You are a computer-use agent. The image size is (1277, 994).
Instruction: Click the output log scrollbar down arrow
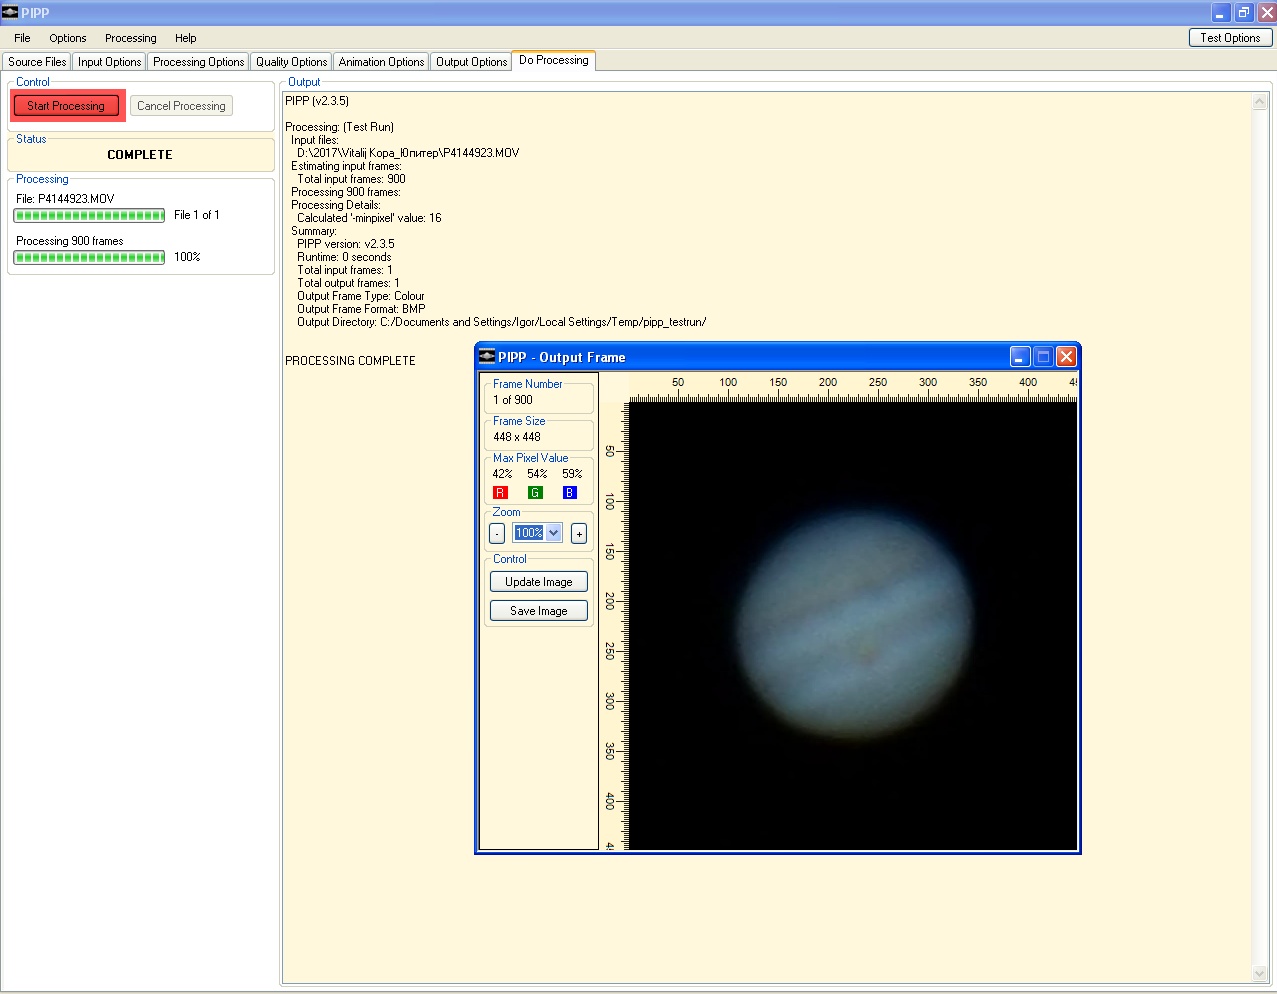click(x=1259, y=974)
